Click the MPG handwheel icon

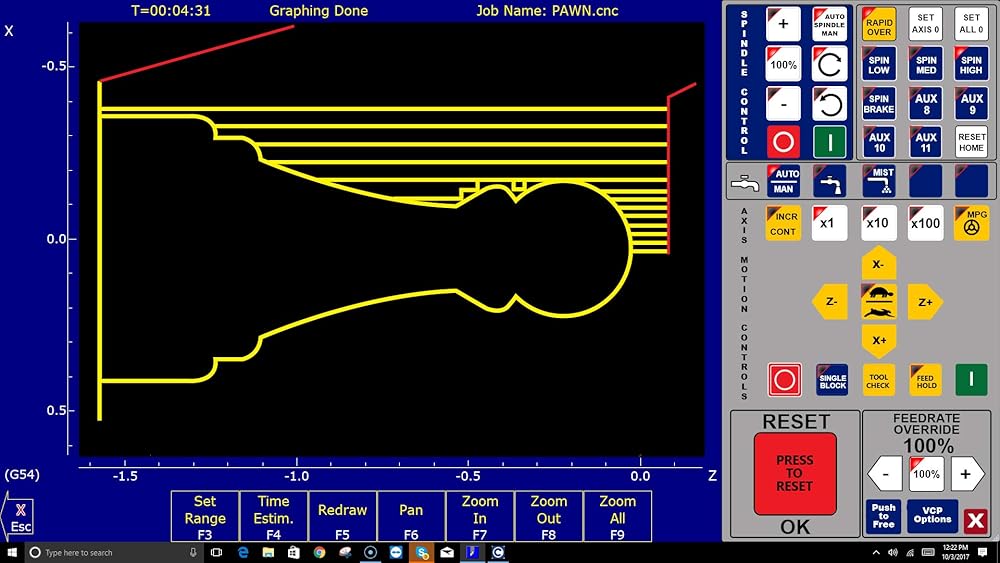tap(971, 223)
